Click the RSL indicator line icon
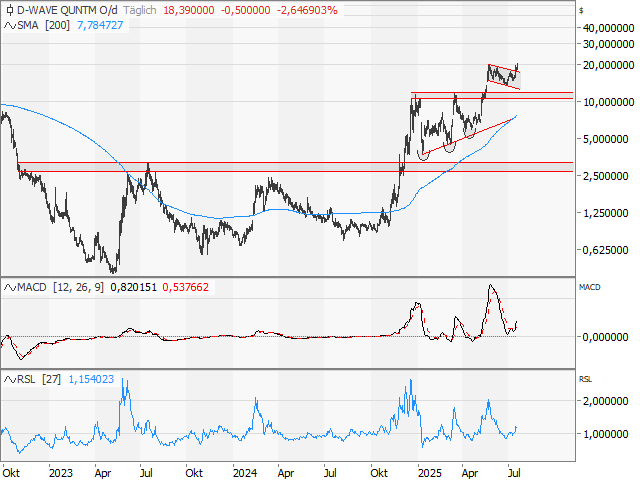Image resolution: width=640 pixels, height=480 pixels. tap(10, 380)
